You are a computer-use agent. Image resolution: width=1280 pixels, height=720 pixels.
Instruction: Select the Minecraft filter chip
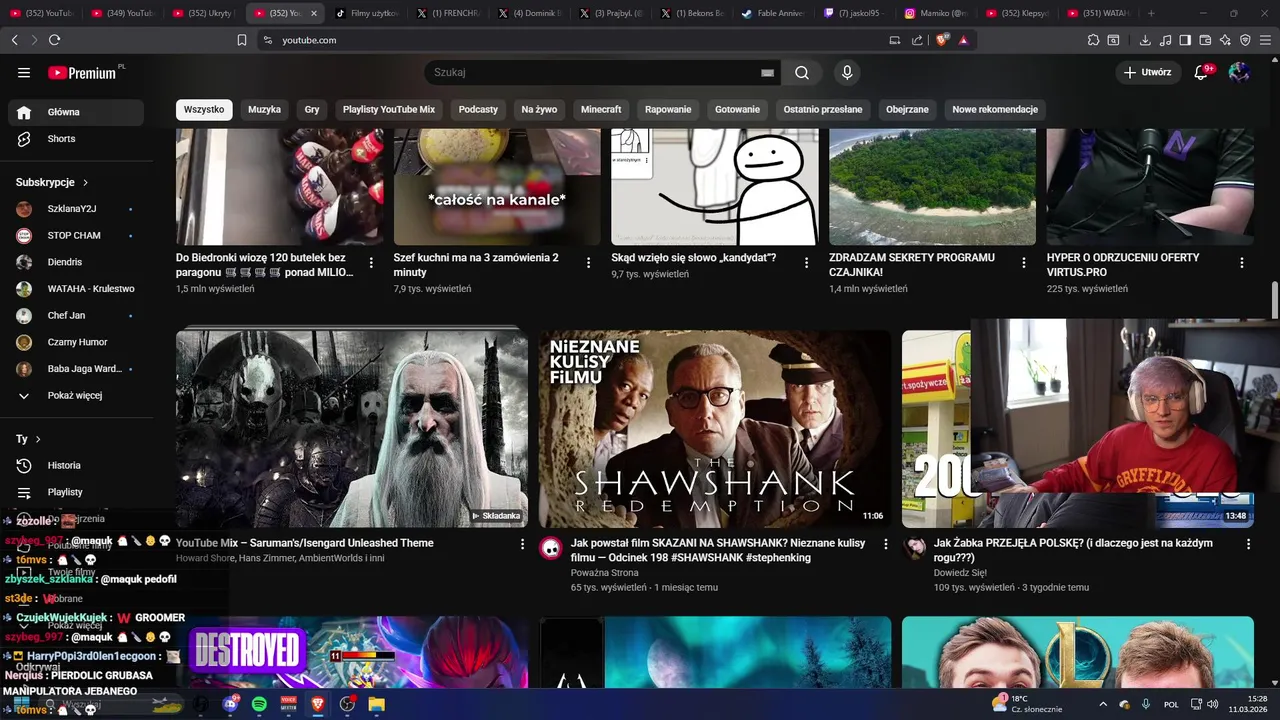pos(601,110)
